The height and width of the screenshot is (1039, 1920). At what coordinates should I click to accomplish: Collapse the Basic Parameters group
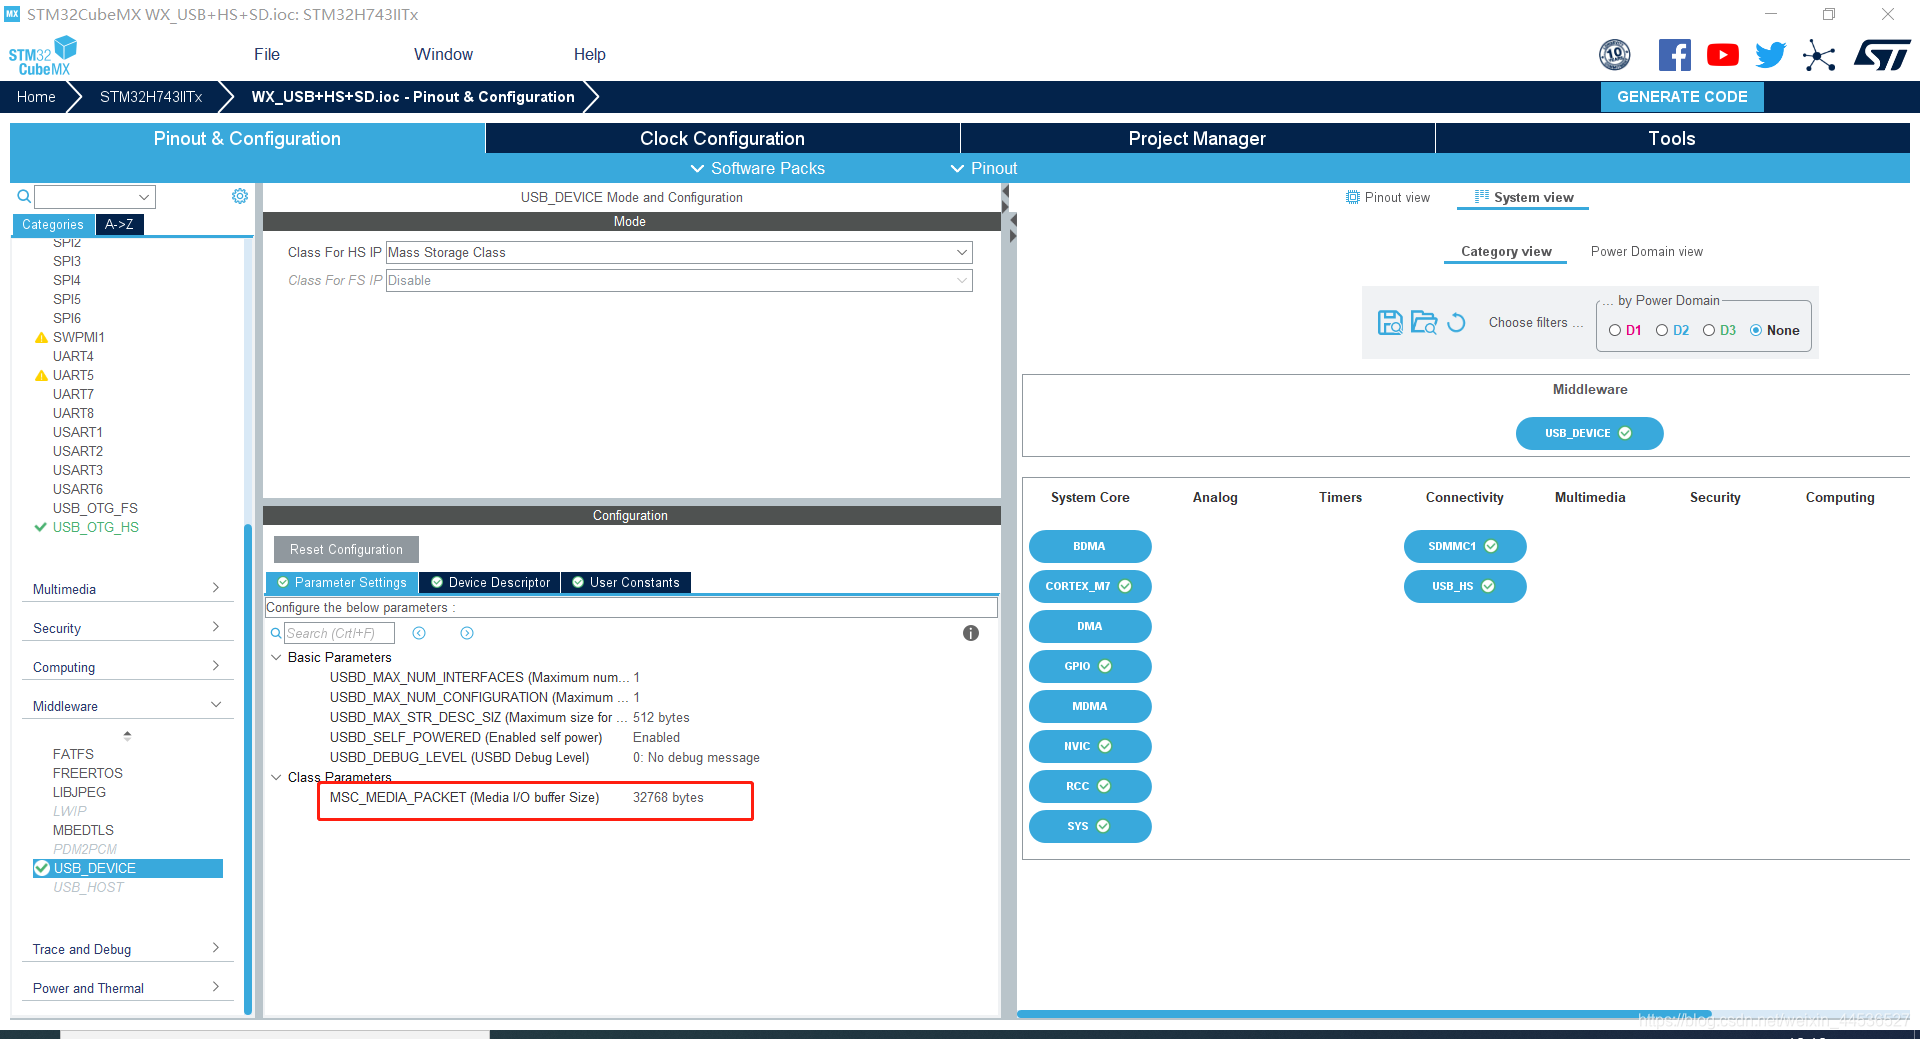pos(276,657)
